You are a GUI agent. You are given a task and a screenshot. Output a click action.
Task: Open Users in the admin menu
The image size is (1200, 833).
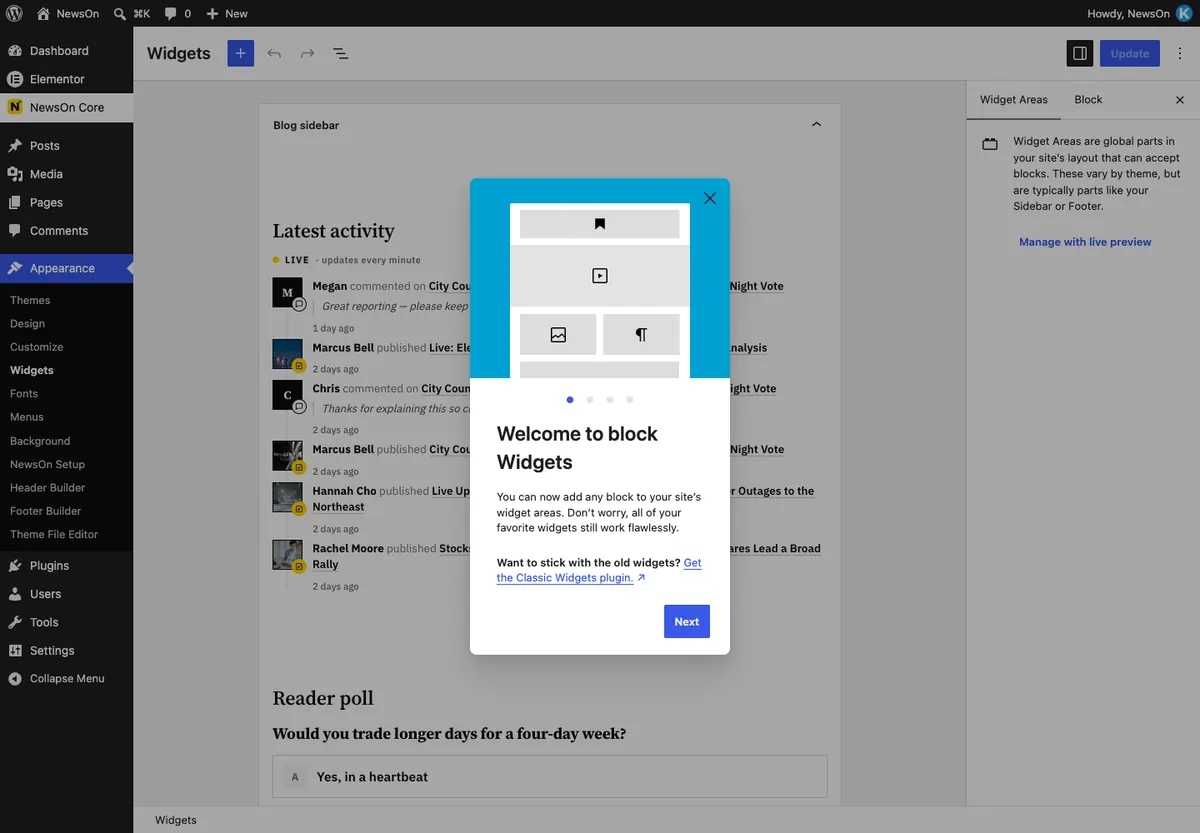tap(66, 594)
